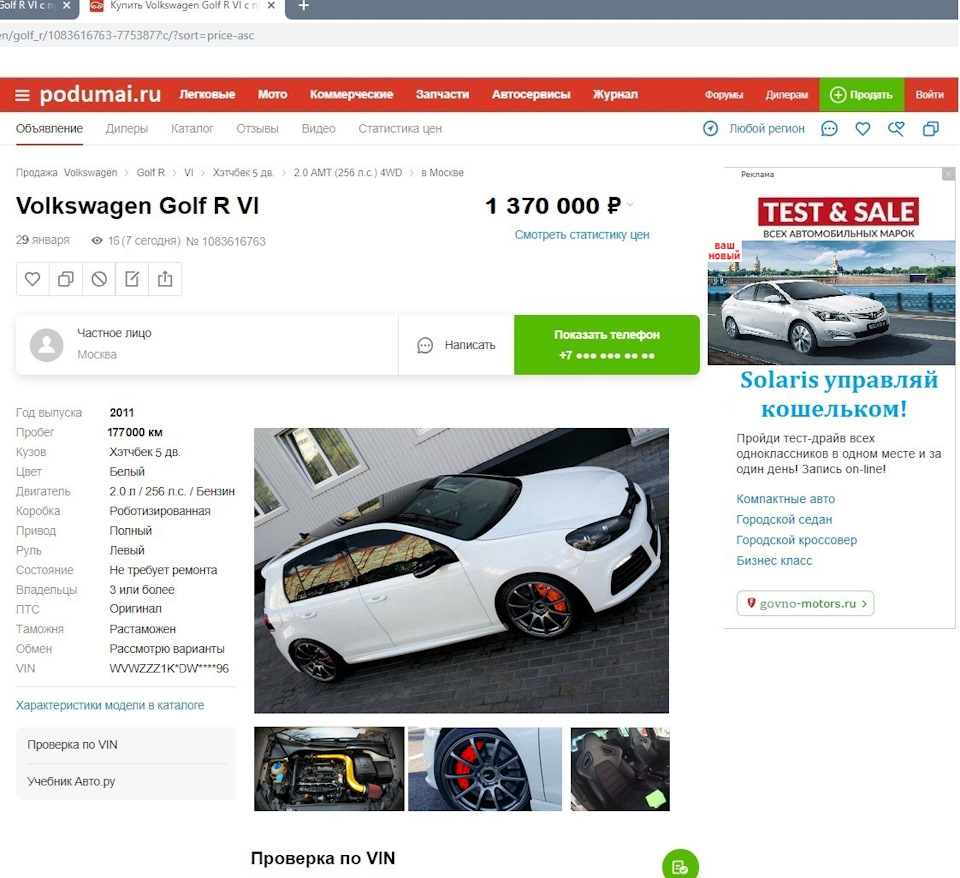Open comparison icon in subnavigation
960x878 pixels.
click(931, 129)
